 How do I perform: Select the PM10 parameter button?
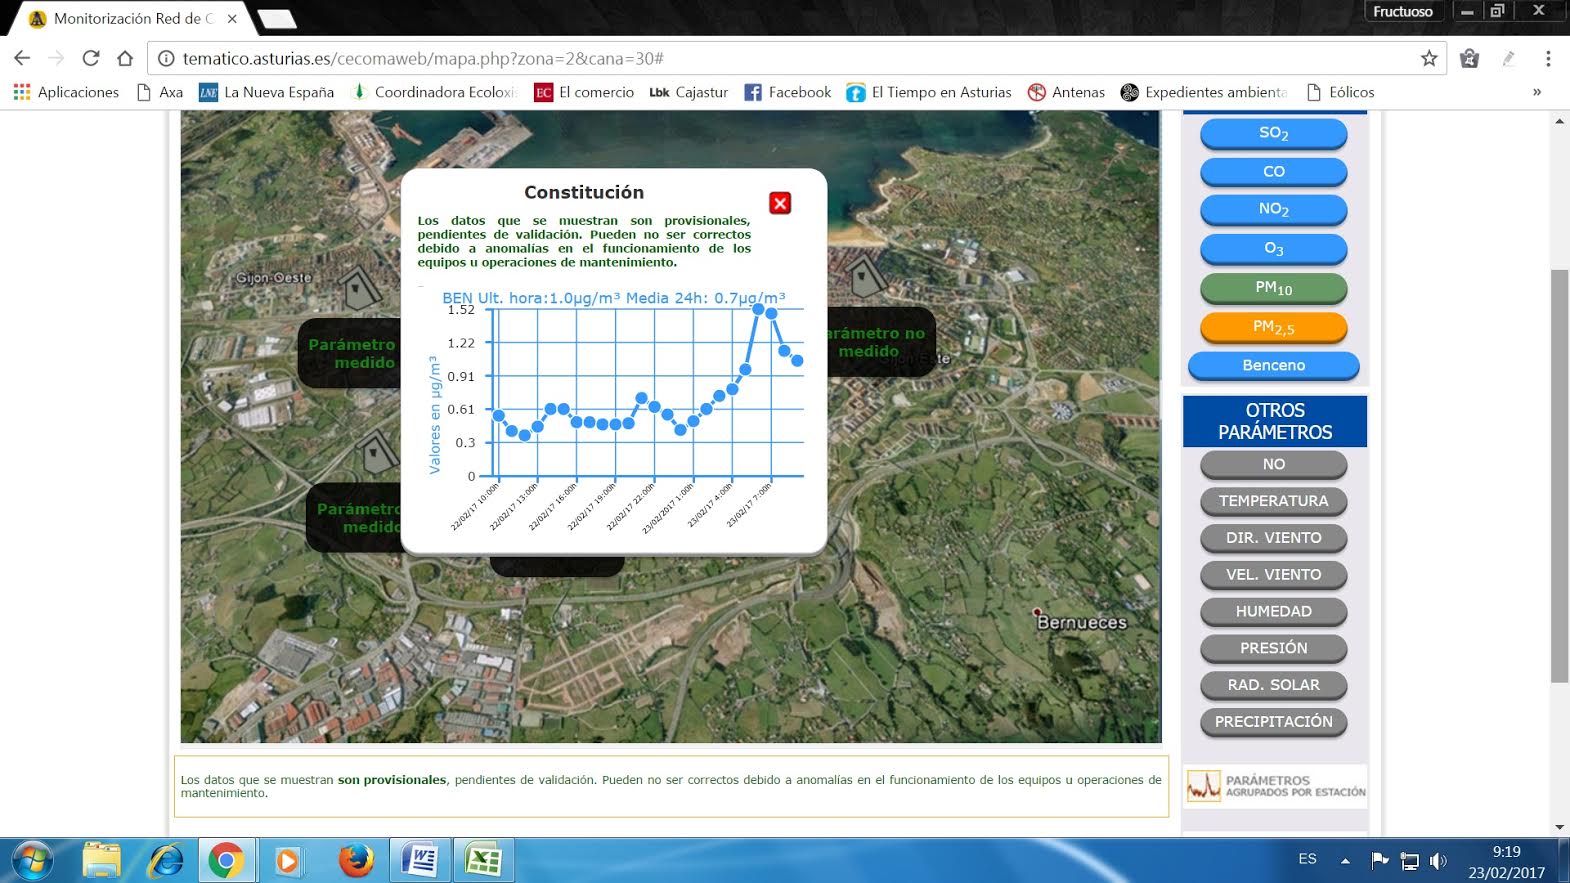1273,288
